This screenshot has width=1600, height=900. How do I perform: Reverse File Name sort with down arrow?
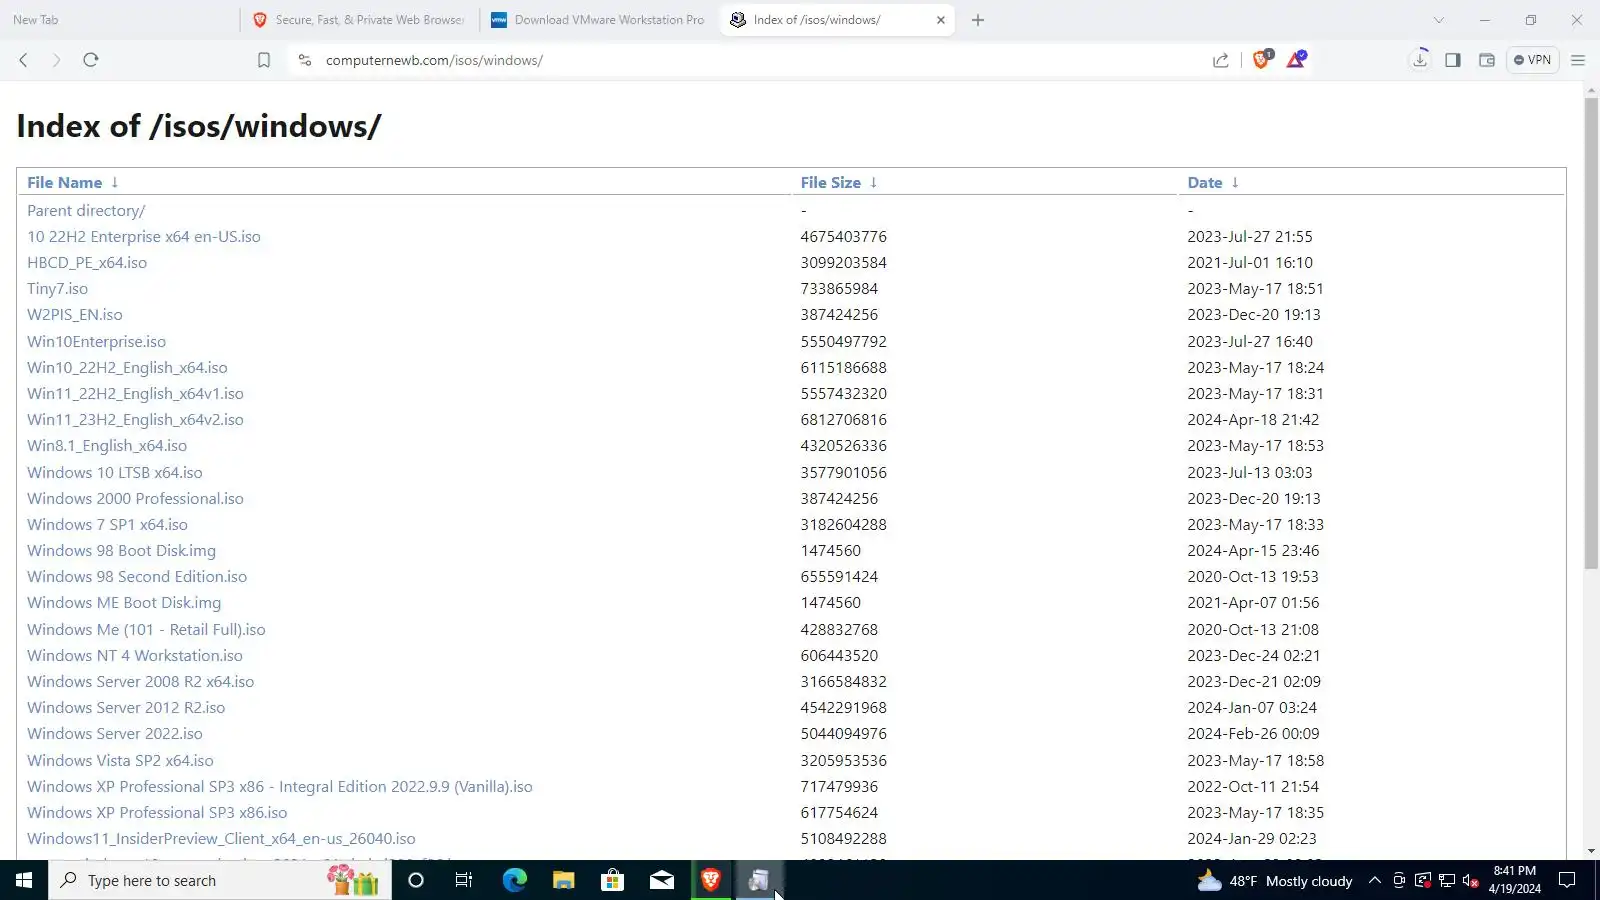pyautogui.click(x=115, y=183)
